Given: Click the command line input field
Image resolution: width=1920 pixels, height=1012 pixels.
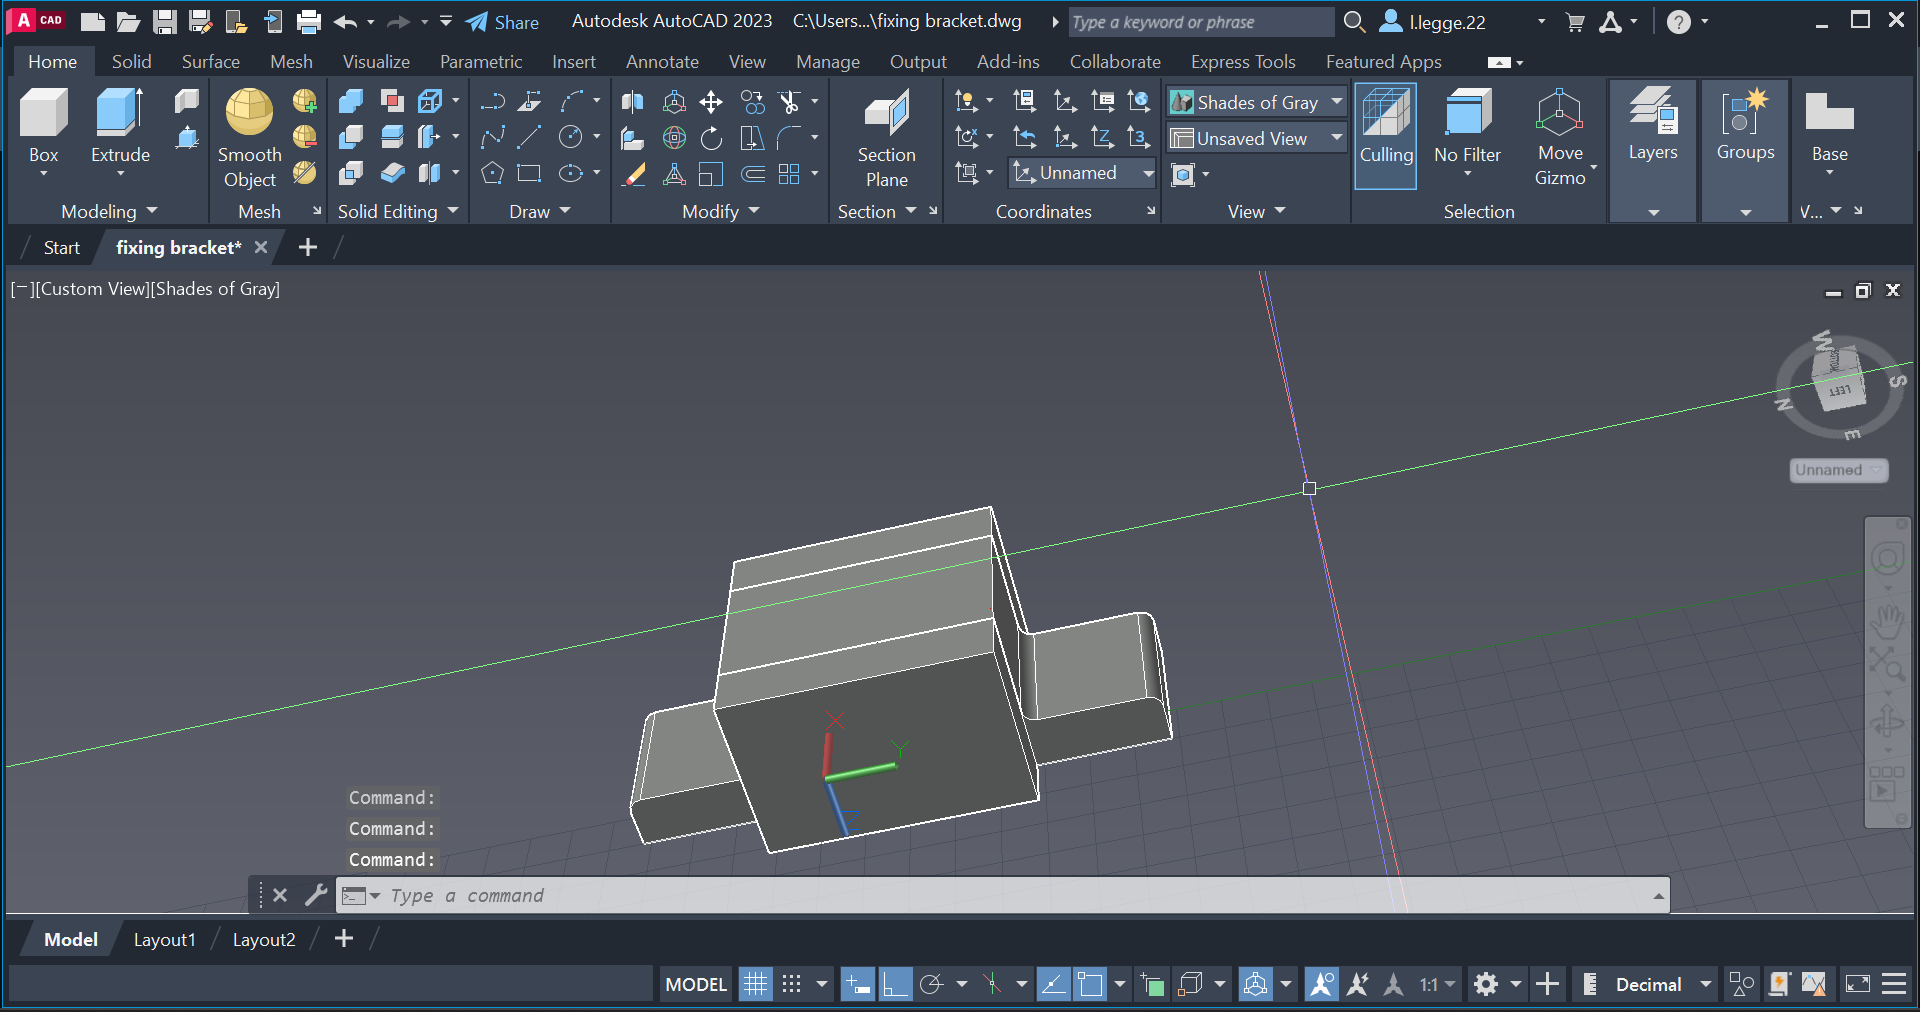Looking at the screenshot, I should [x=1000, y=895].
